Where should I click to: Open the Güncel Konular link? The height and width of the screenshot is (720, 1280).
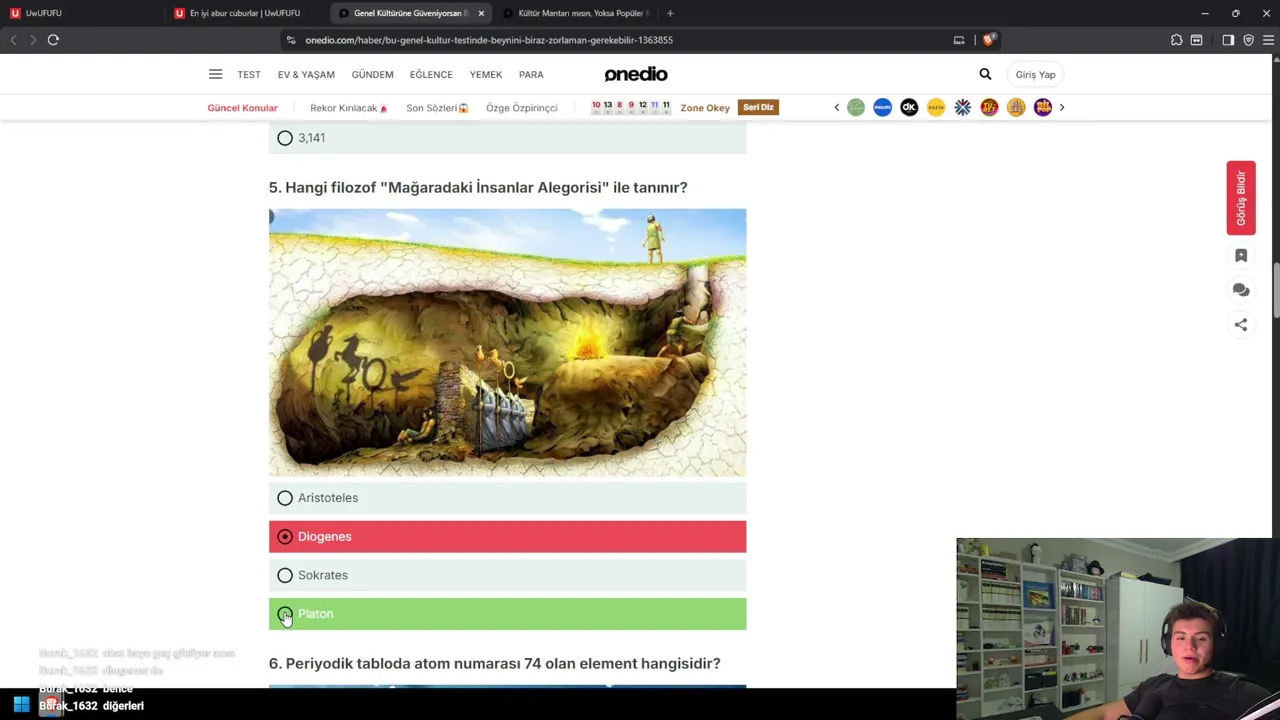click(242, 108)
